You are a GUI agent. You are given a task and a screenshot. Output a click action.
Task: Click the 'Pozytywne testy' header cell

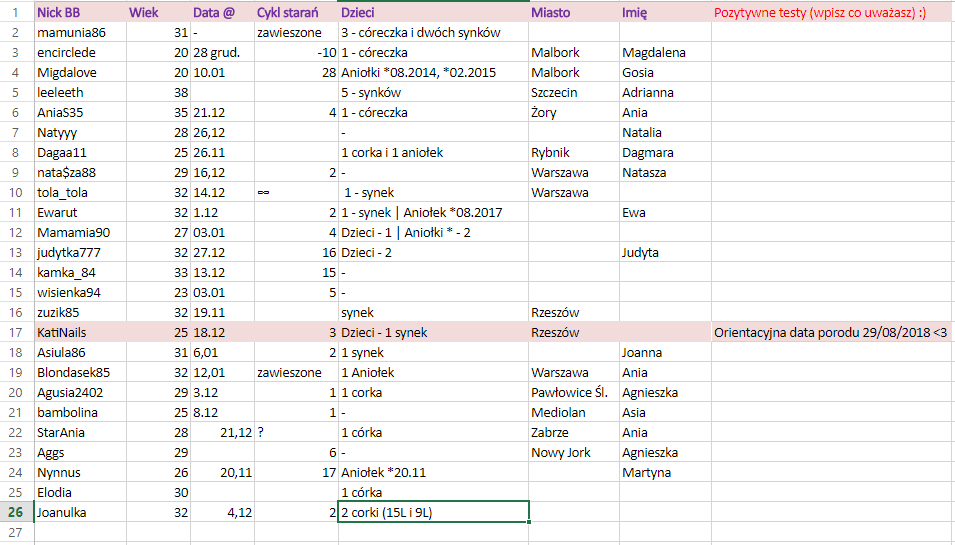(832, 13)
